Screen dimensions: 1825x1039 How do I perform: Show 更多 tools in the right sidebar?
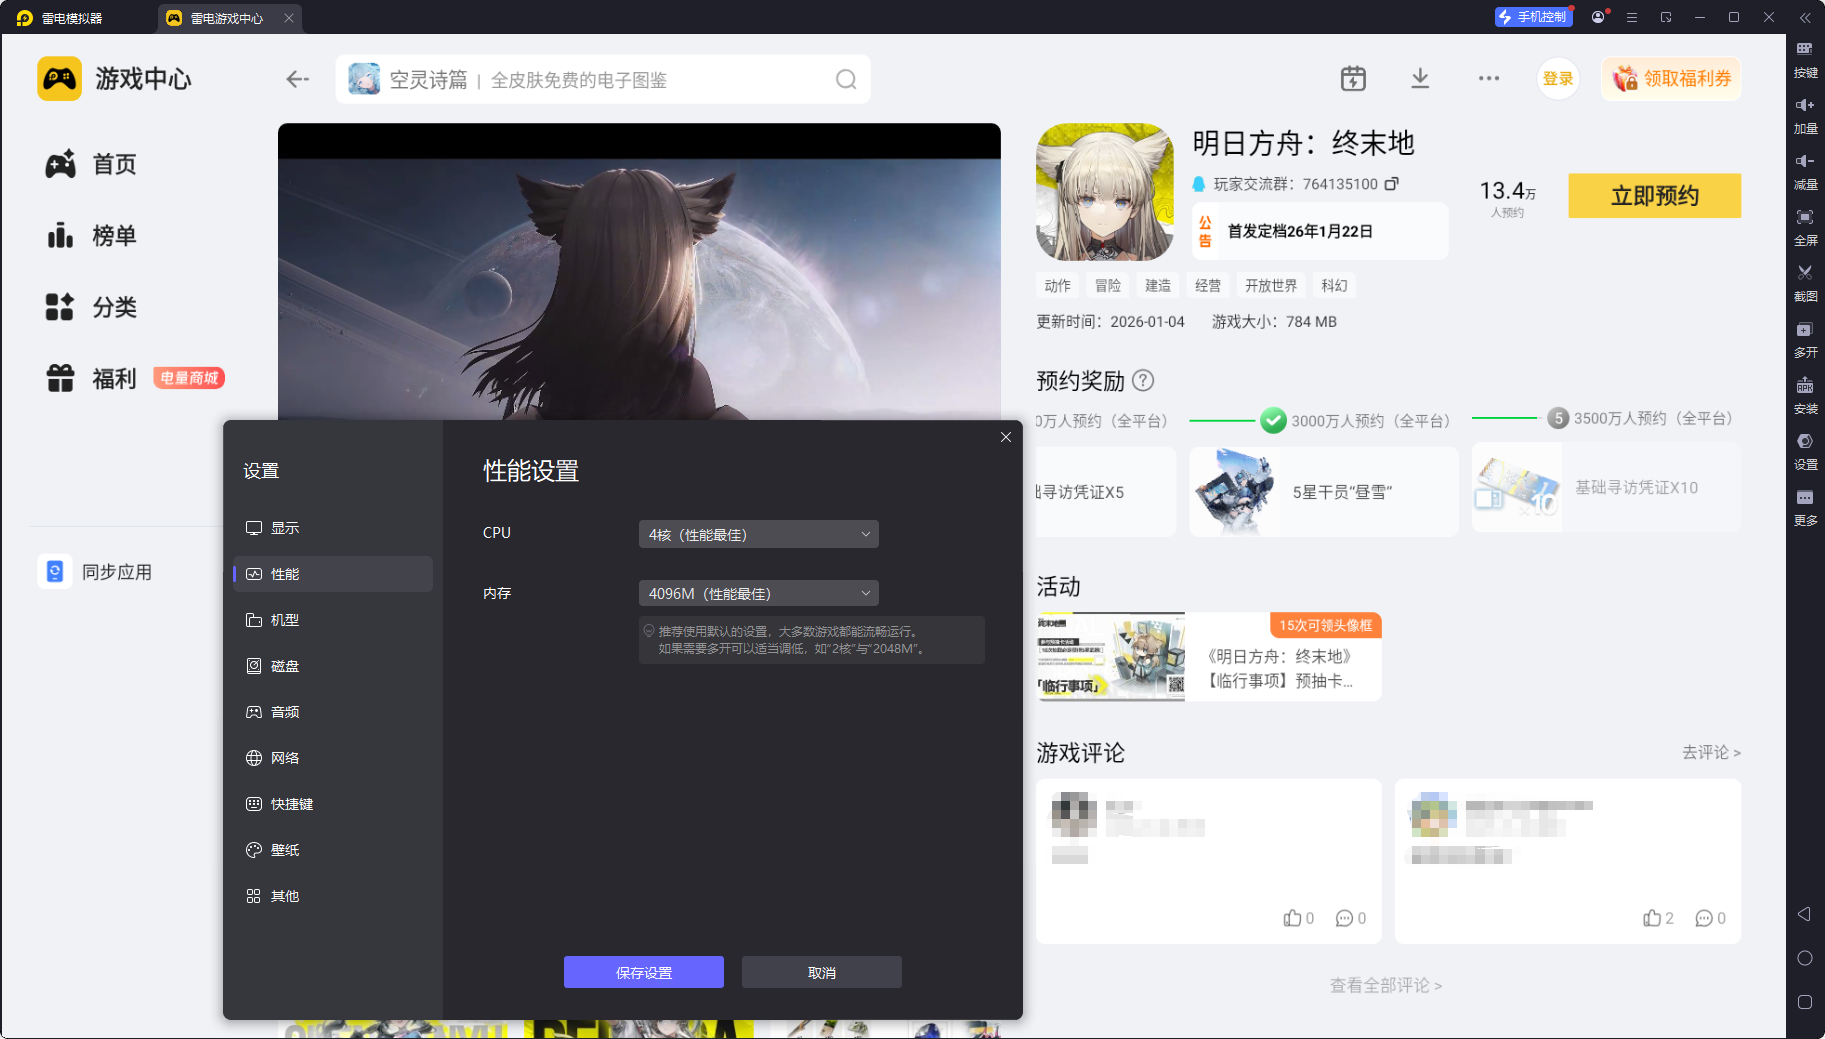[1805, 507]
